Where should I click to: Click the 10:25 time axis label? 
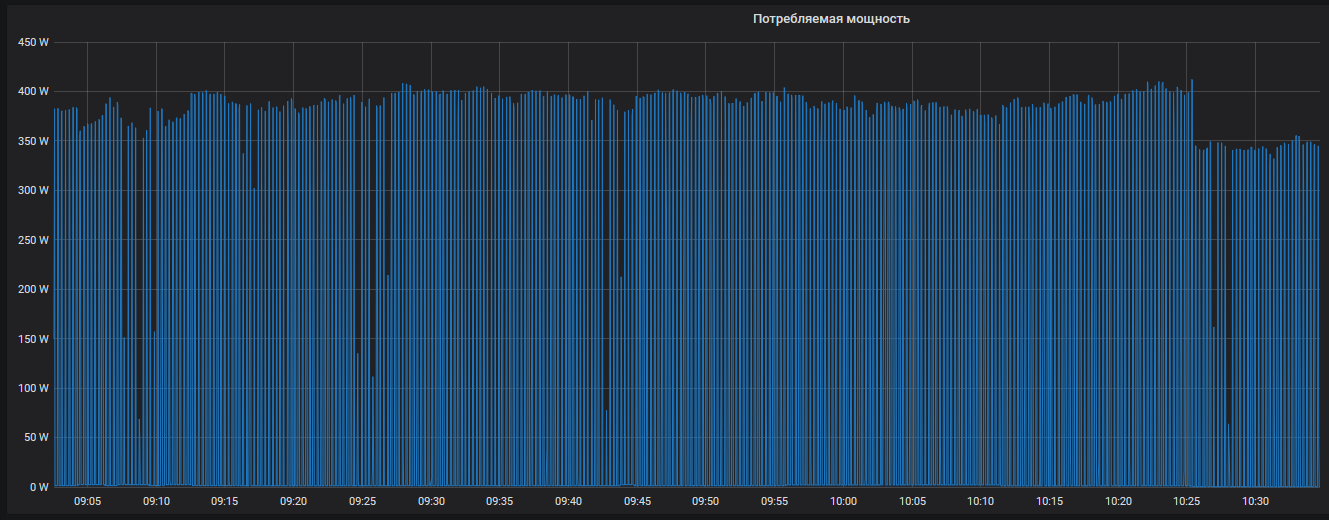(1187, 501)
